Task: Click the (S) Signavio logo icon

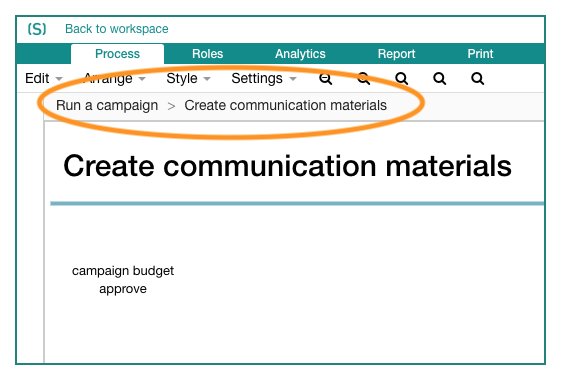Action: 37,29
